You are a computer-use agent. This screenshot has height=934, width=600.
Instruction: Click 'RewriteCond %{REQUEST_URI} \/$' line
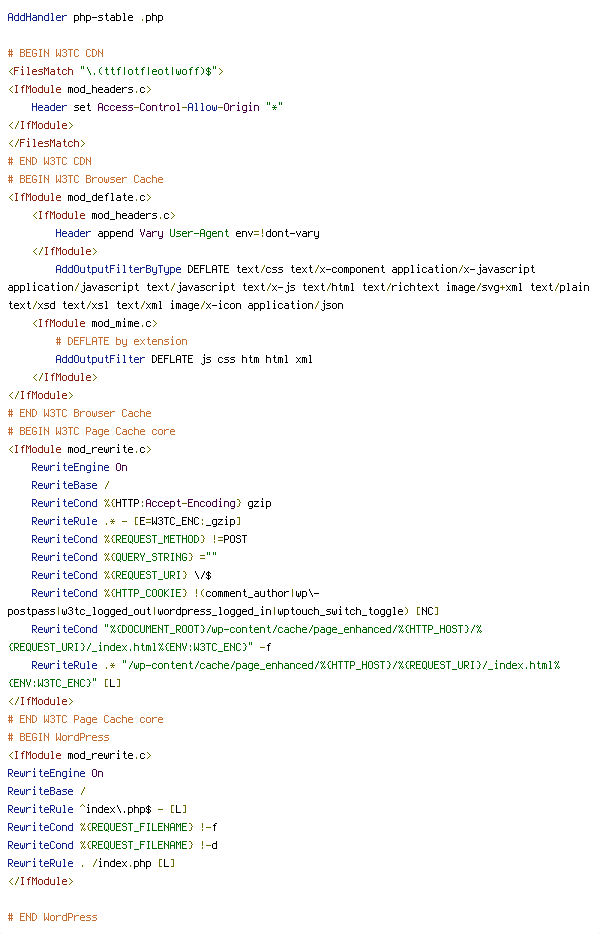[121, 575]
